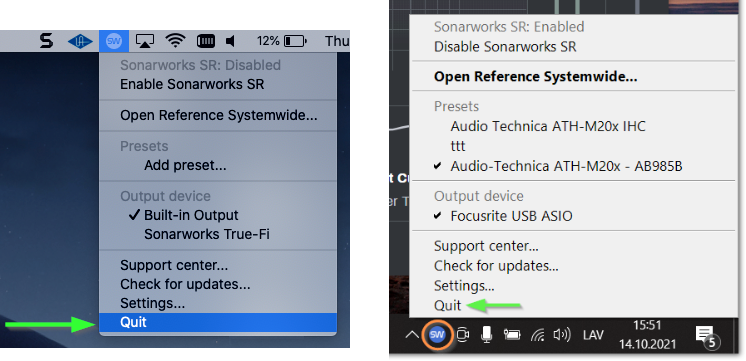Viewport: 746px width, 361px height.
Task: Select Open Reference Systemwide in macOS menu
Action: (218, 116)
